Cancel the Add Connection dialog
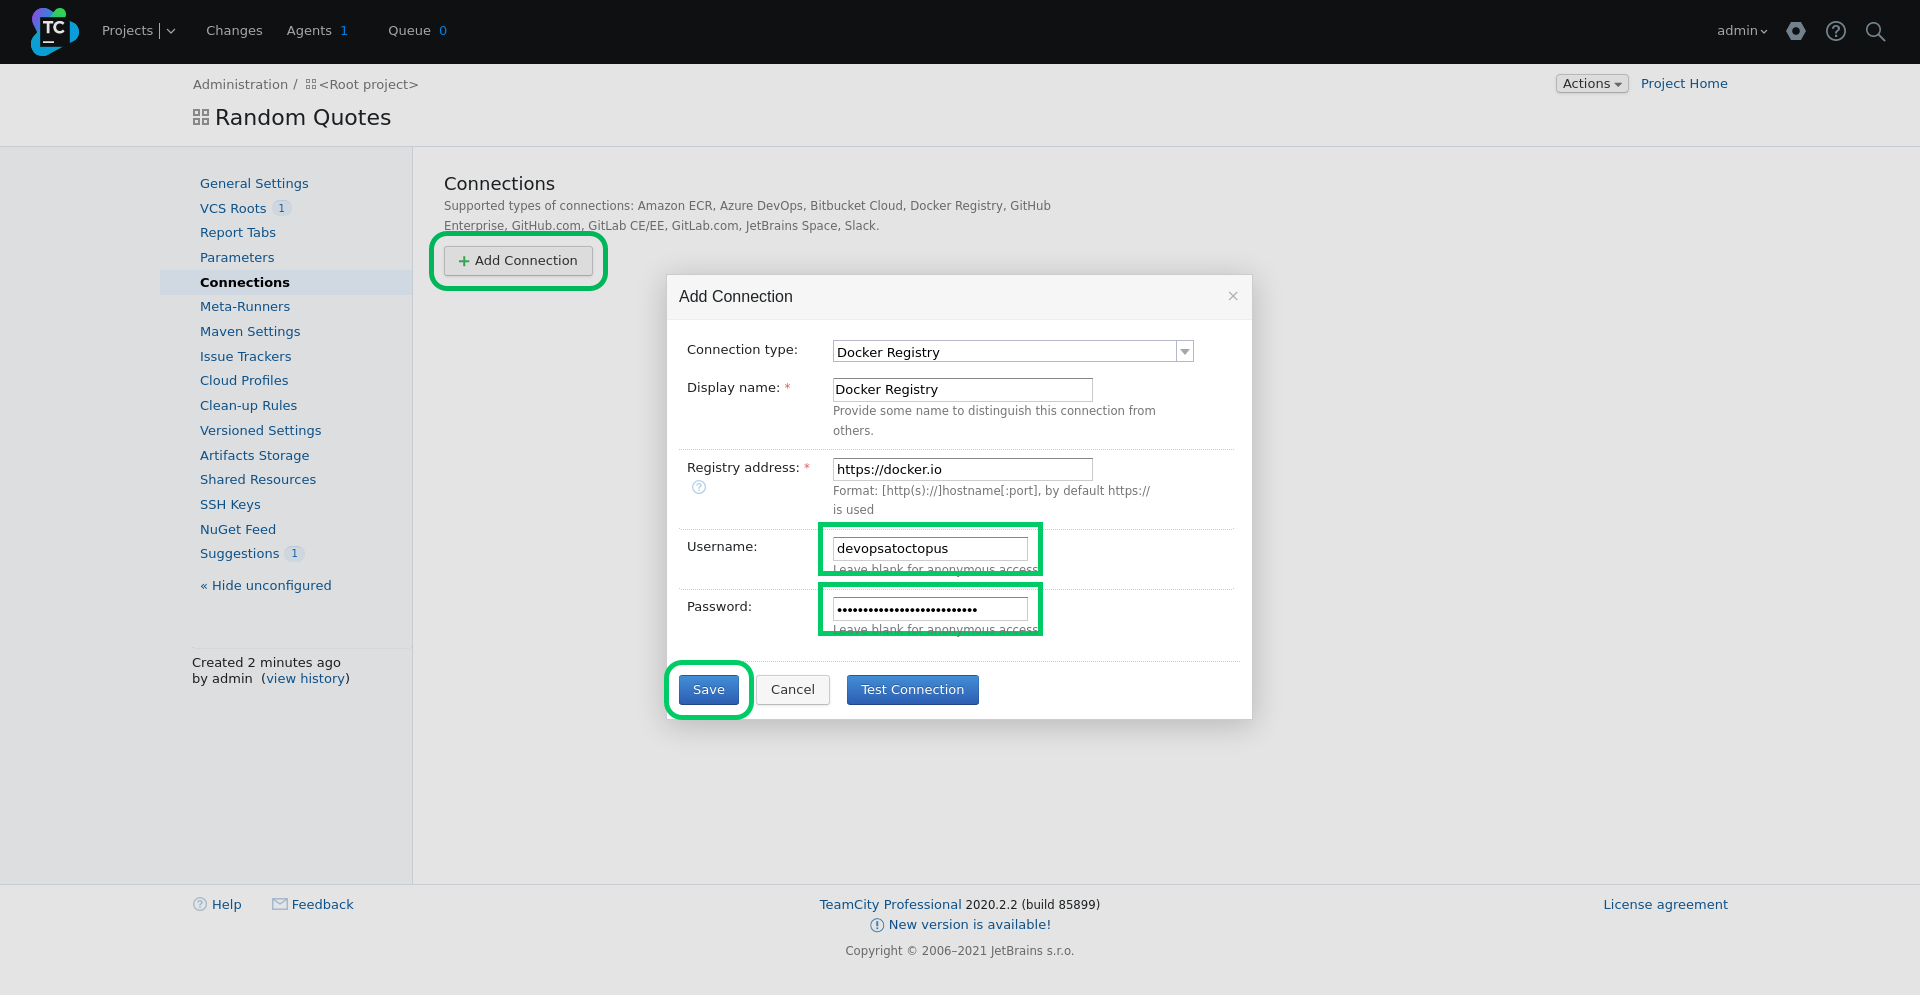1920x995 pixels. tap(793, 690)
